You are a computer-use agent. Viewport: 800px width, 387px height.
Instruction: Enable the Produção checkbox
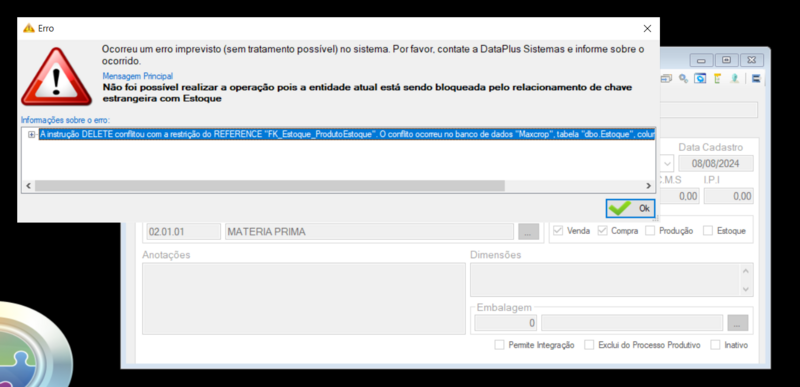coord(650,230)
